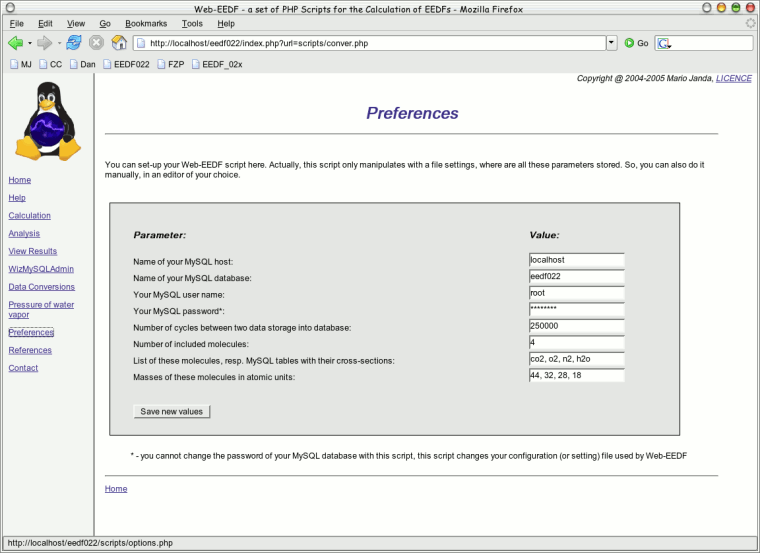This screenshot has height=553, width=760.
Task: Focus the MySQL password input field
Action: pos(576,309)
